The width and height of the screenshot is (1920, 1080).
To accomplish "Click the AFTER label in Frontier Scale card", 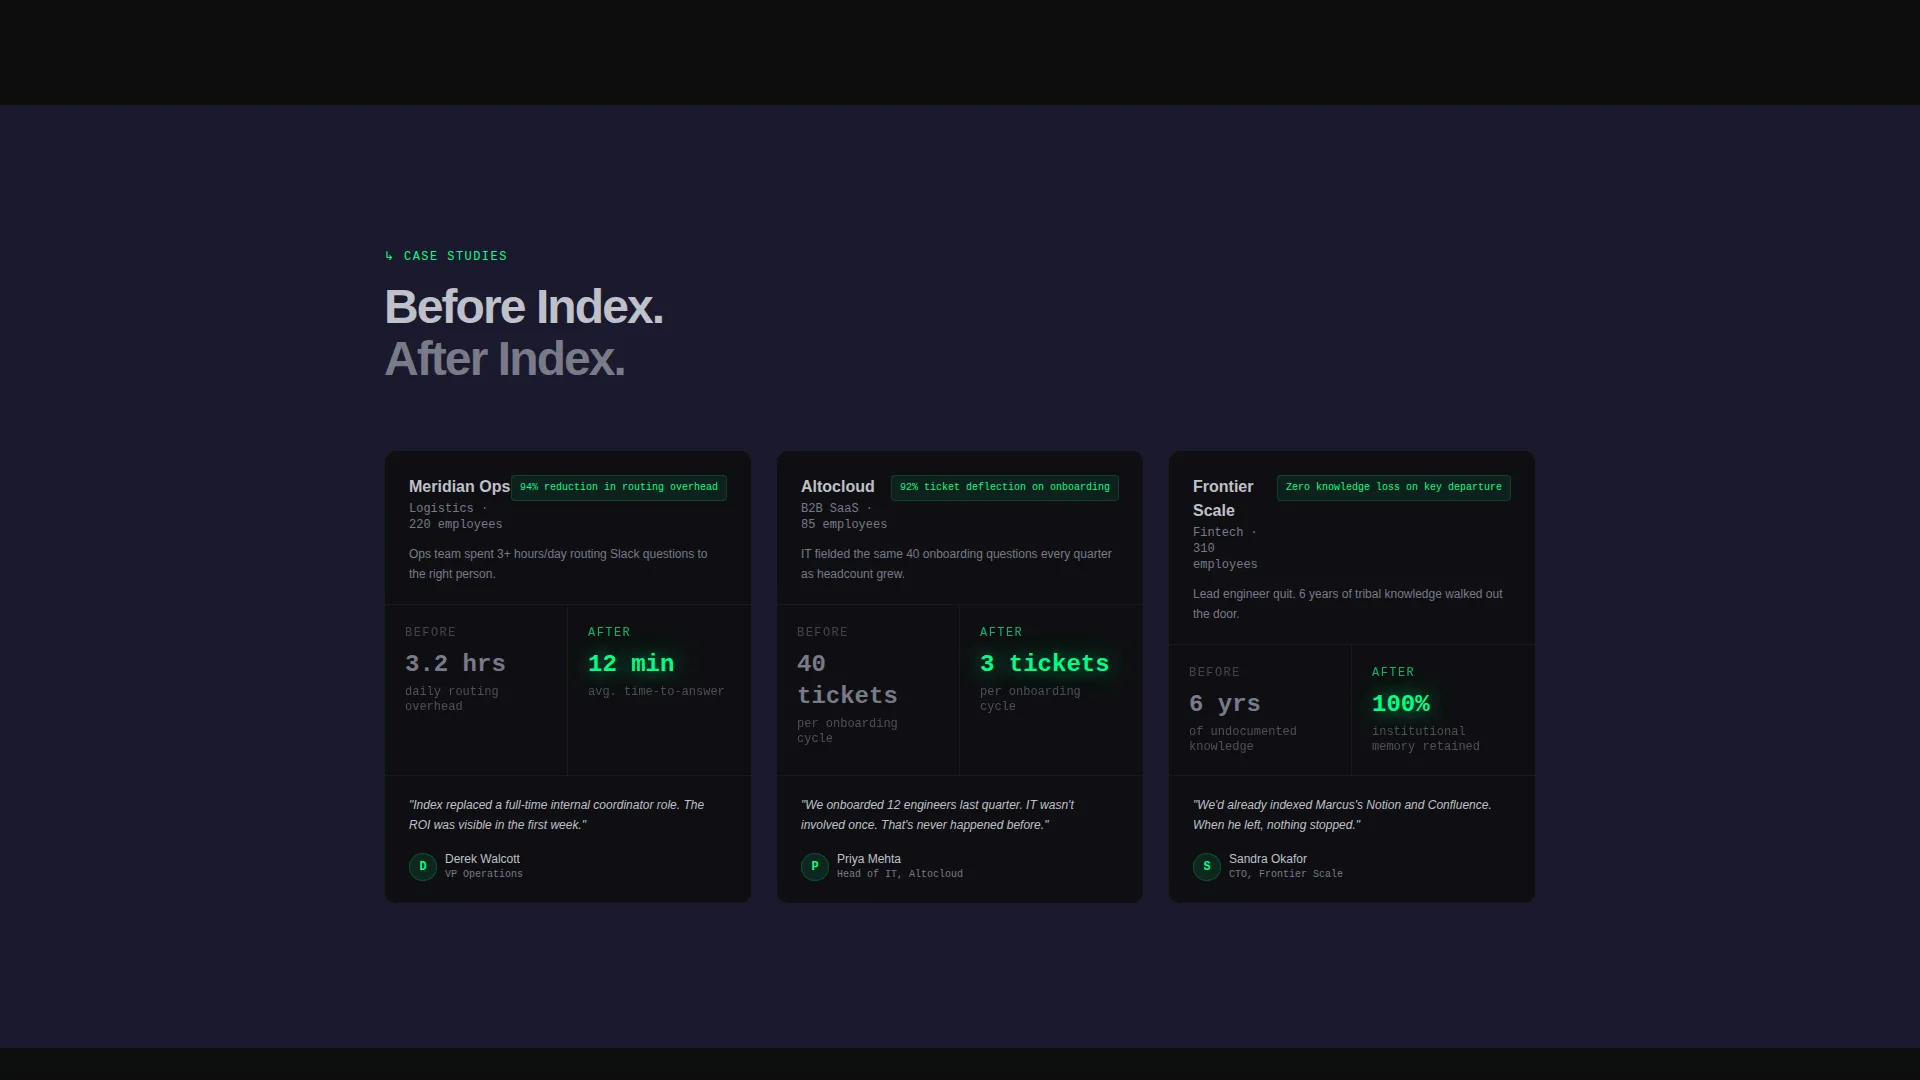I will coord(1393,672).
